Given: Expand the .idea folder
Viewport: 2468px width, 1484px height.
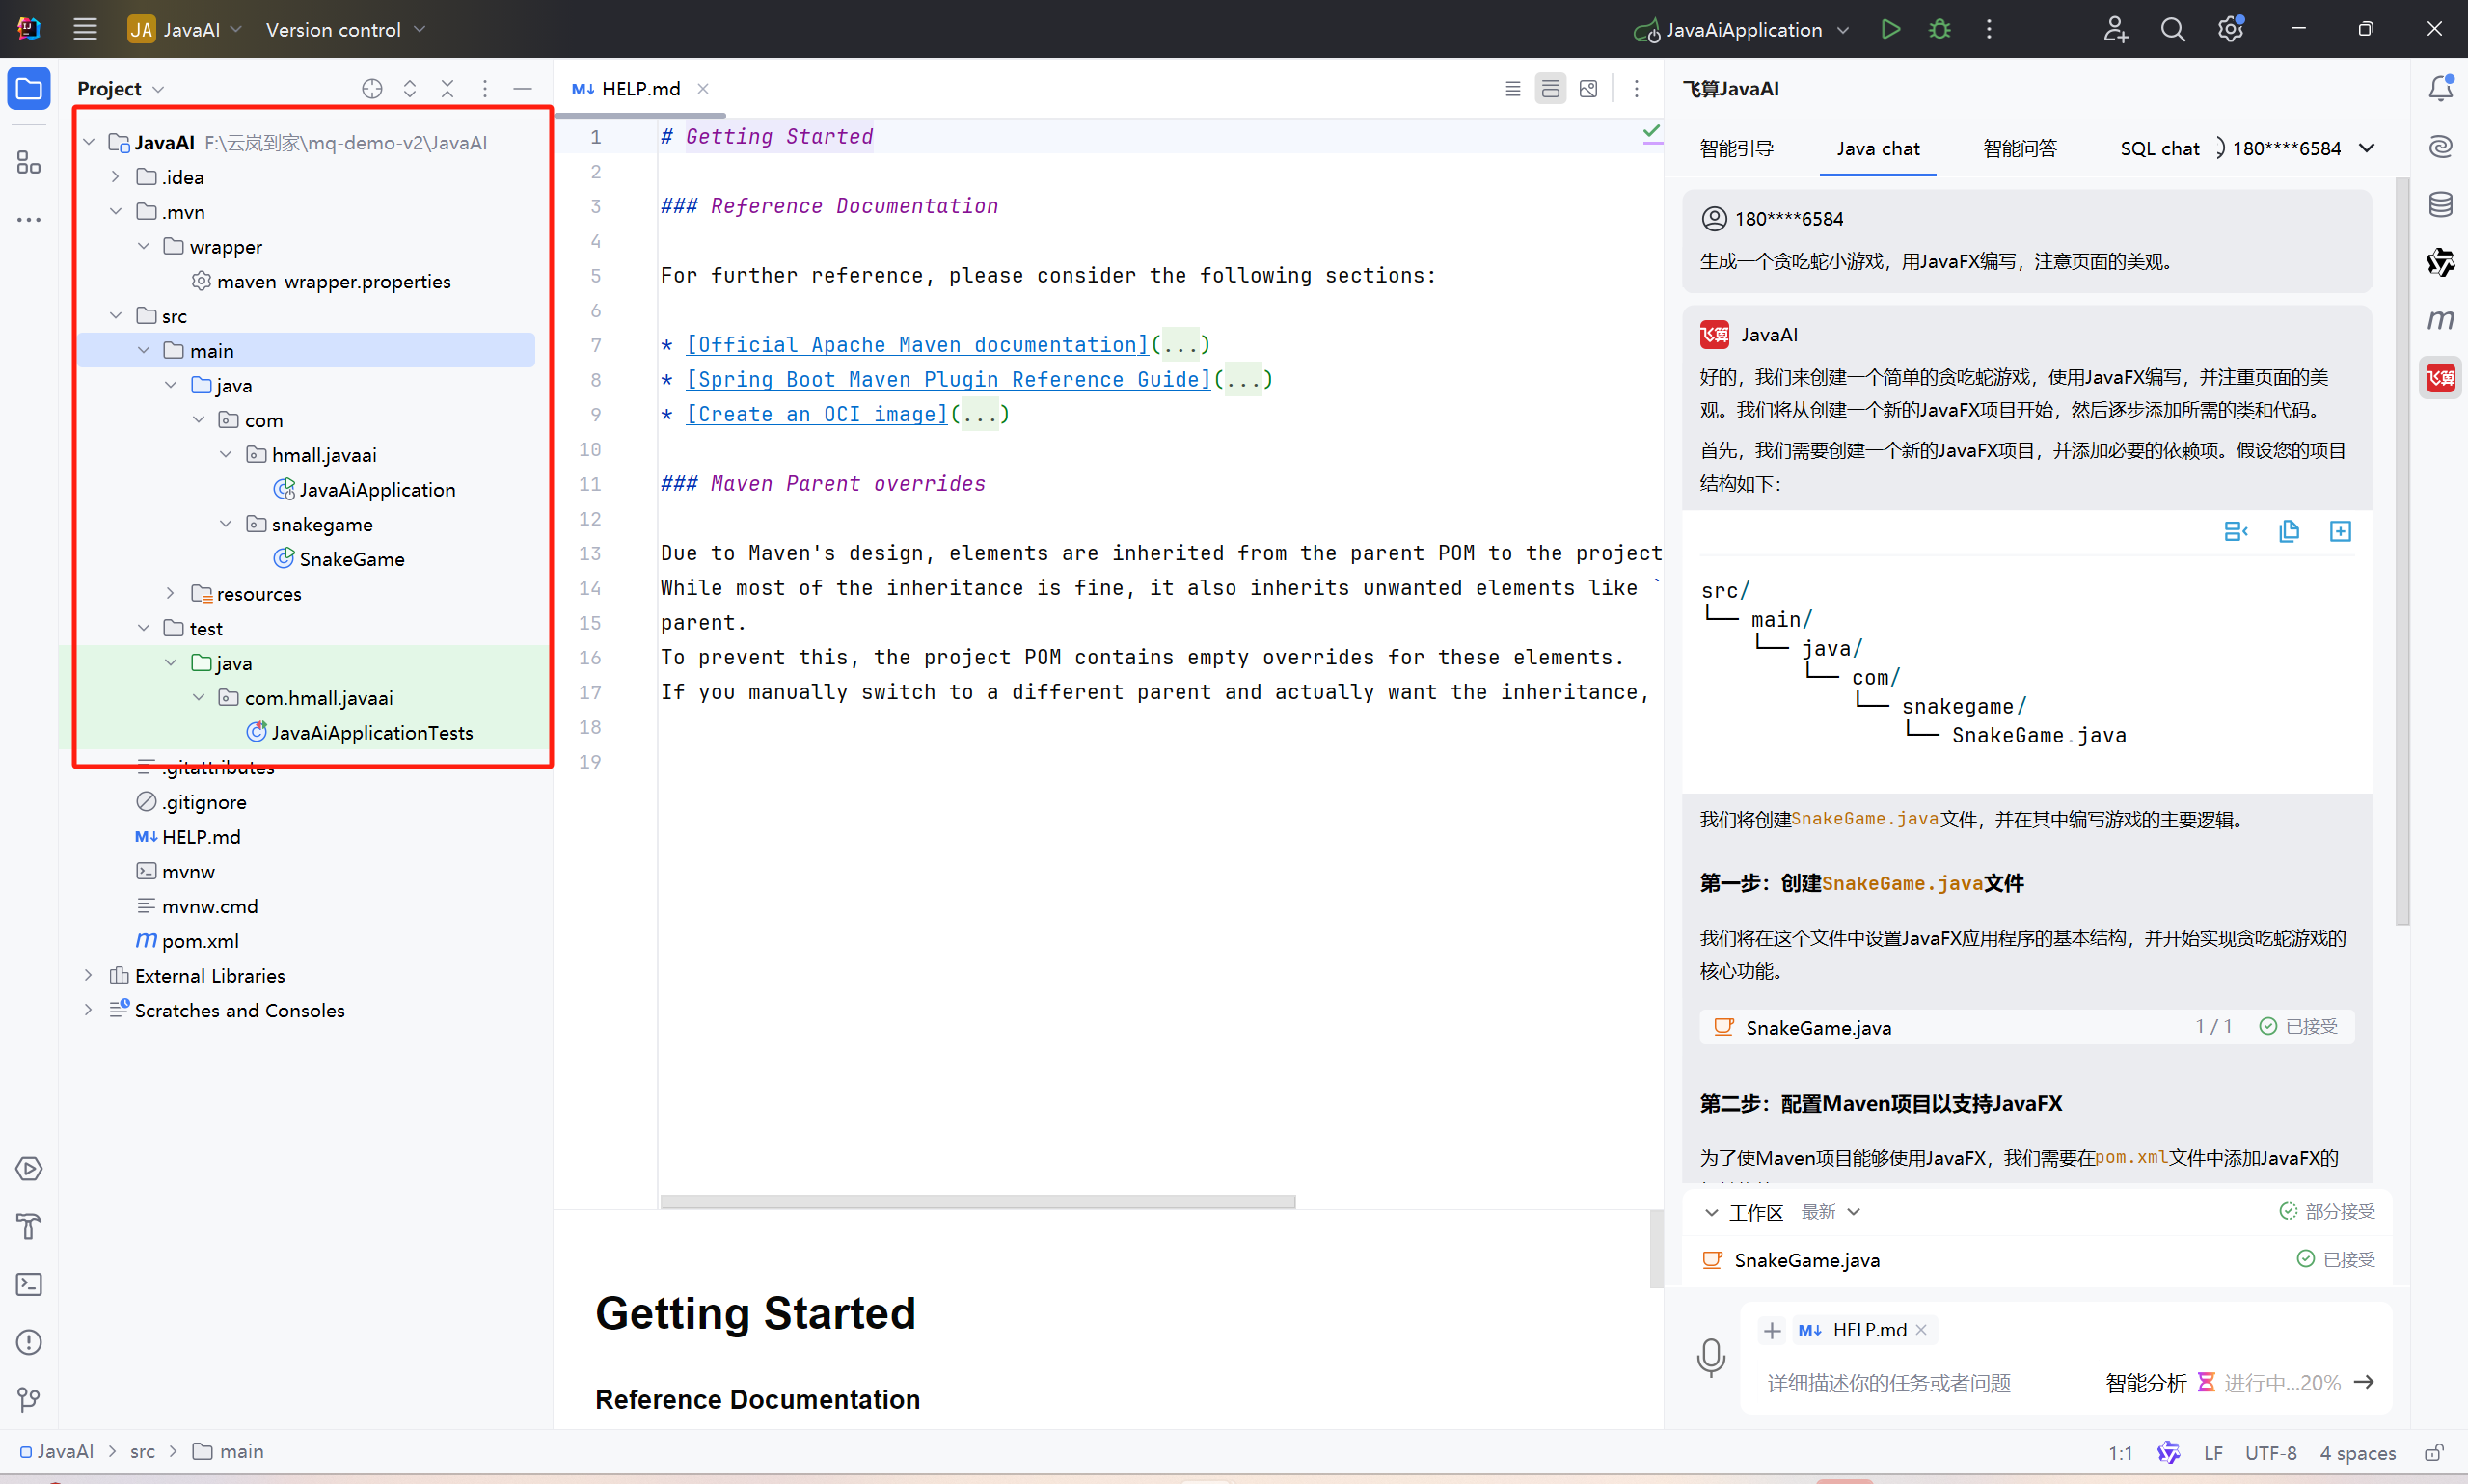Looking at the screenshot, I should pos(115,177).
